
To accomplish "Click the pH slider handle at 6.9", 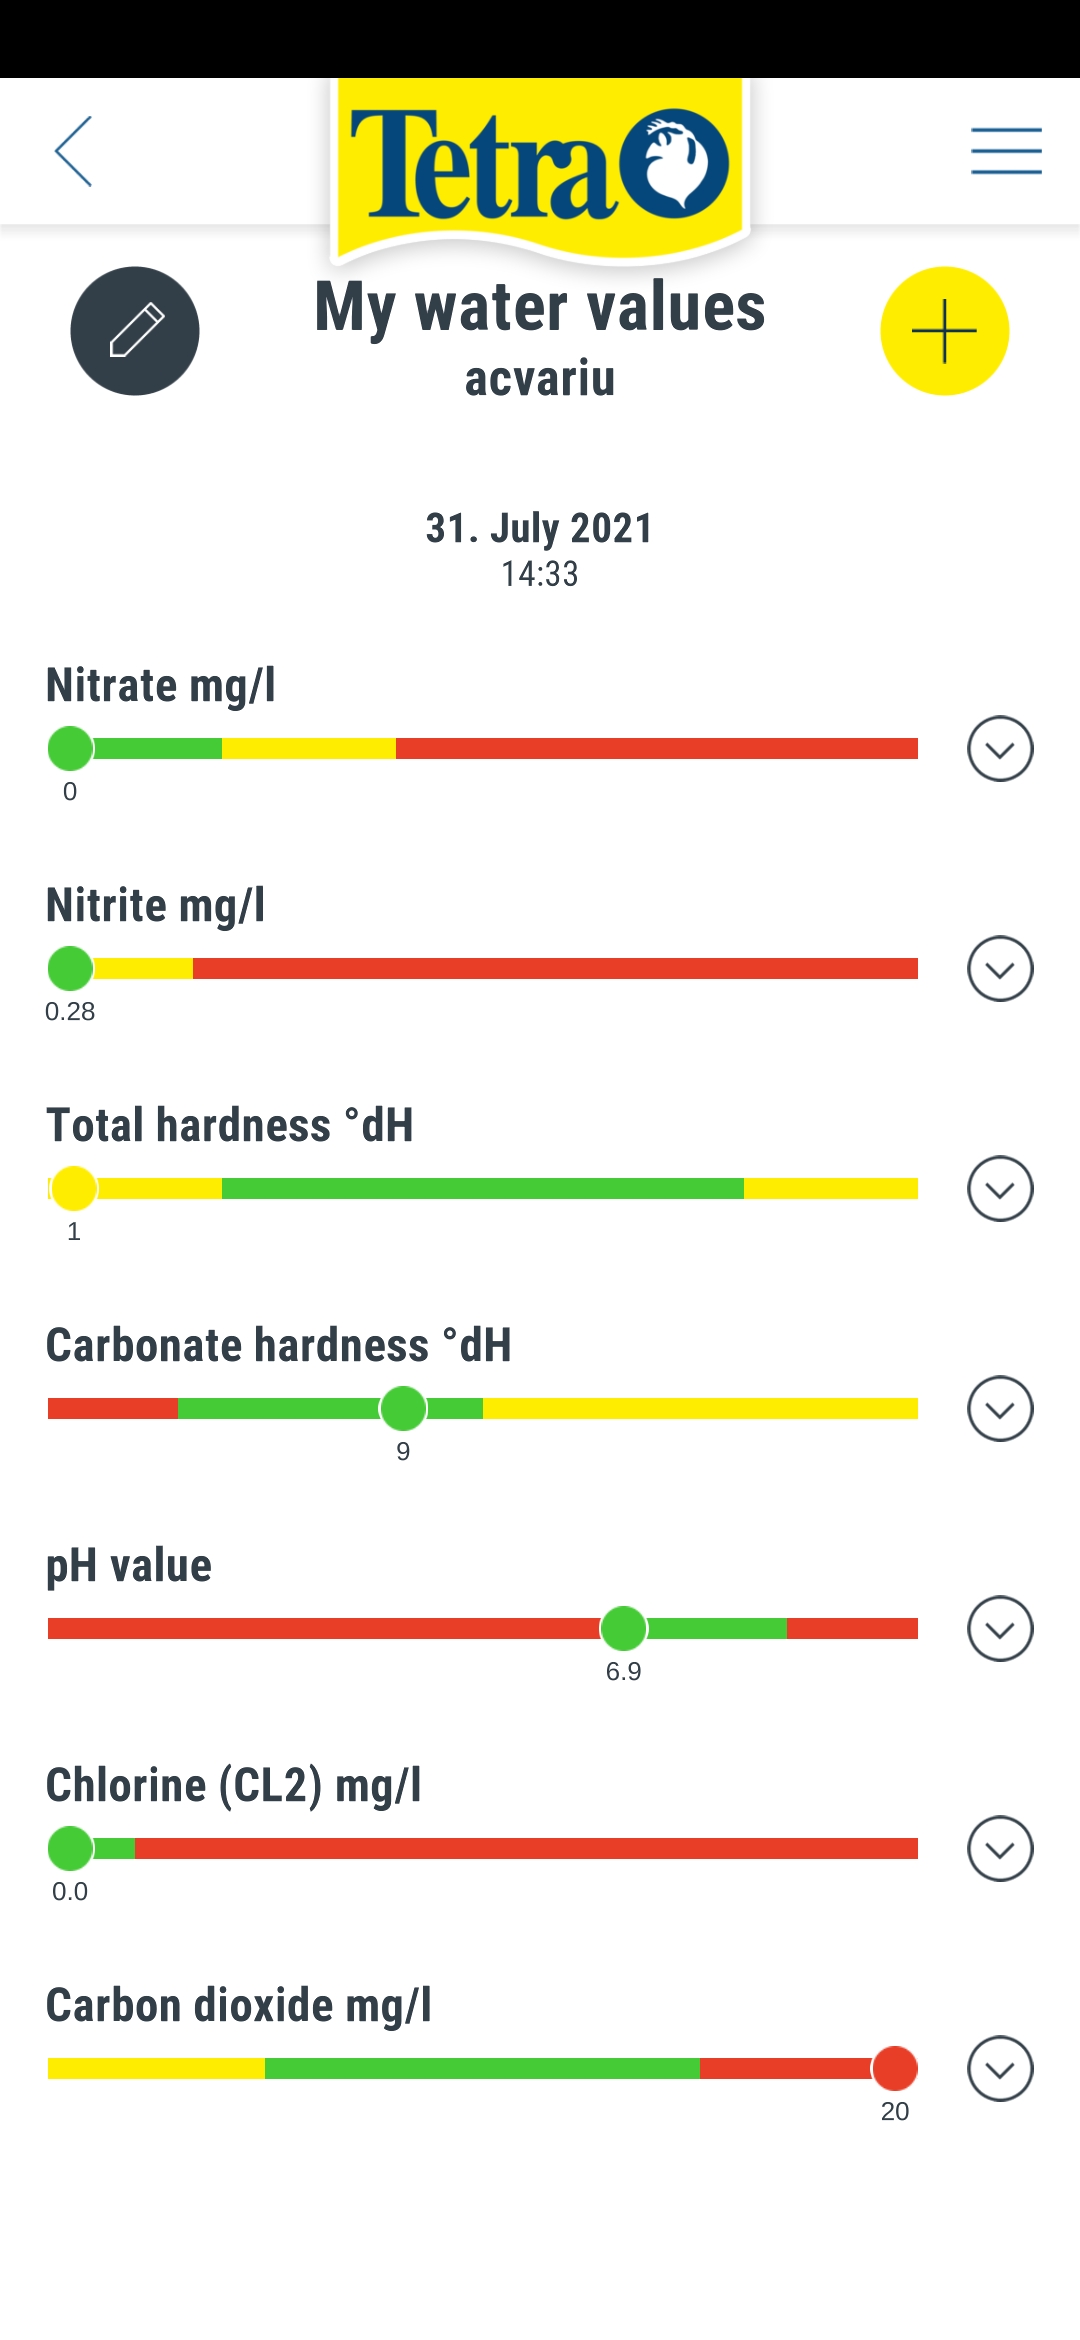I will pyautogui.click(x=624, y=1628).
